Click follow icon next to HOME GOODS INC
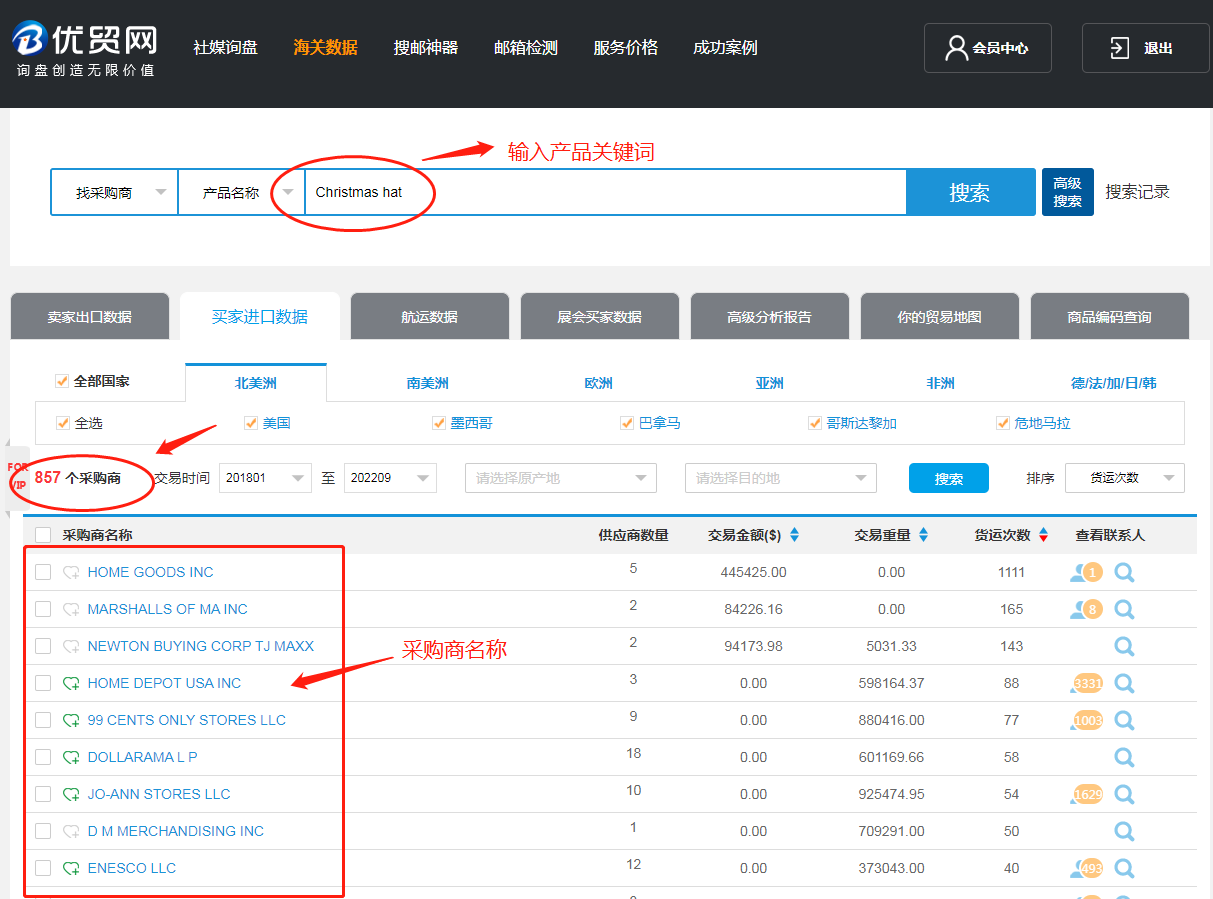The height and width of the screenshot is (899, 1213). click(71, 573)
